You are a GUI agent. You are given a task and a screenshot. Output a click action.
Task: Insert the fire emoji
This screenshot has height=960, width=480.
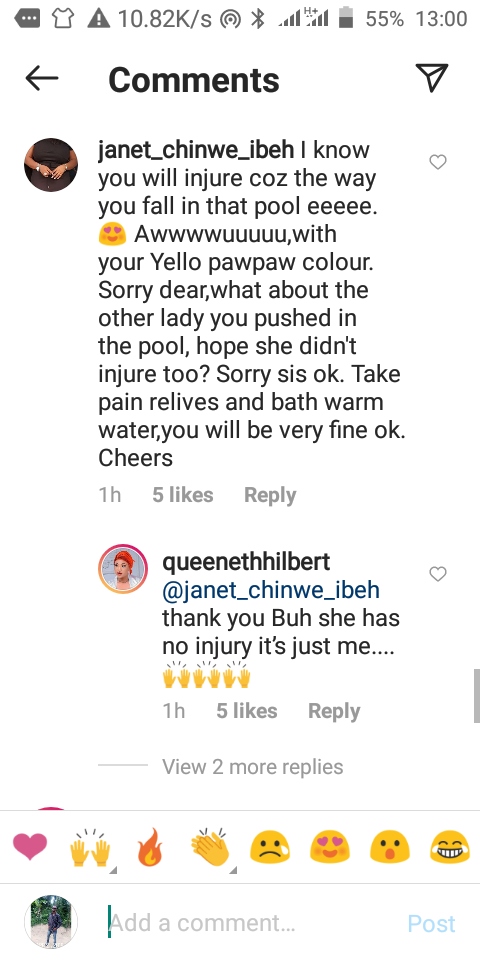click(x=150, y=847)
